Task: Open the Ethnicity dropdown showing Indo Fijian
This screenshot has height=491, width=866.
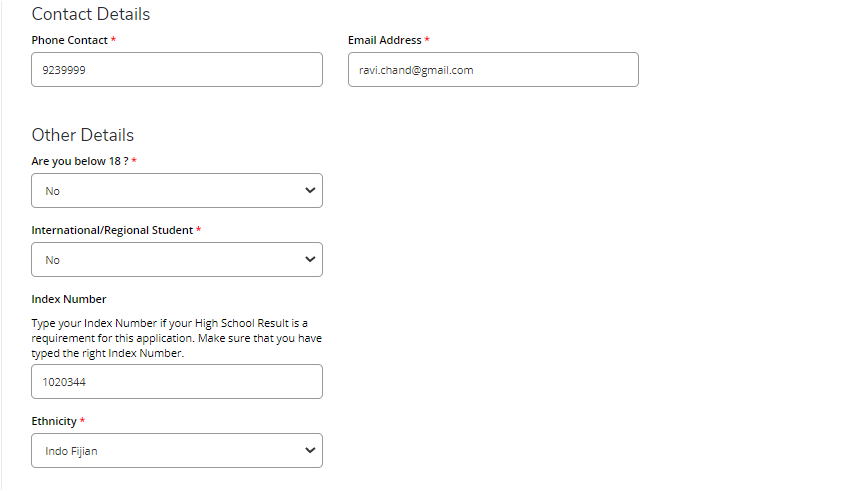Action: coord(177,451)
